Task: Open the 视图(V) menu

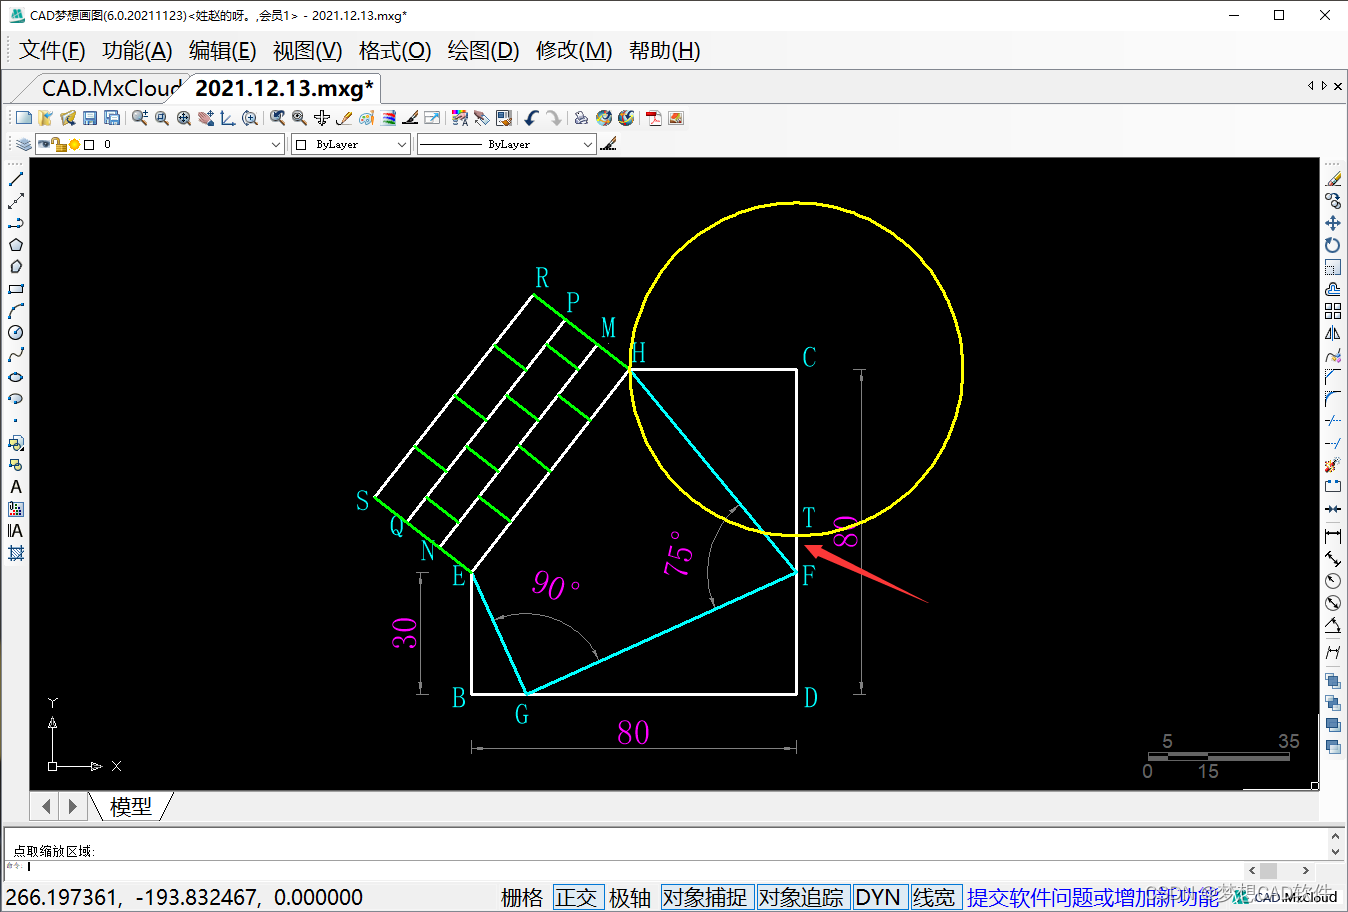Action: point(307,50)
